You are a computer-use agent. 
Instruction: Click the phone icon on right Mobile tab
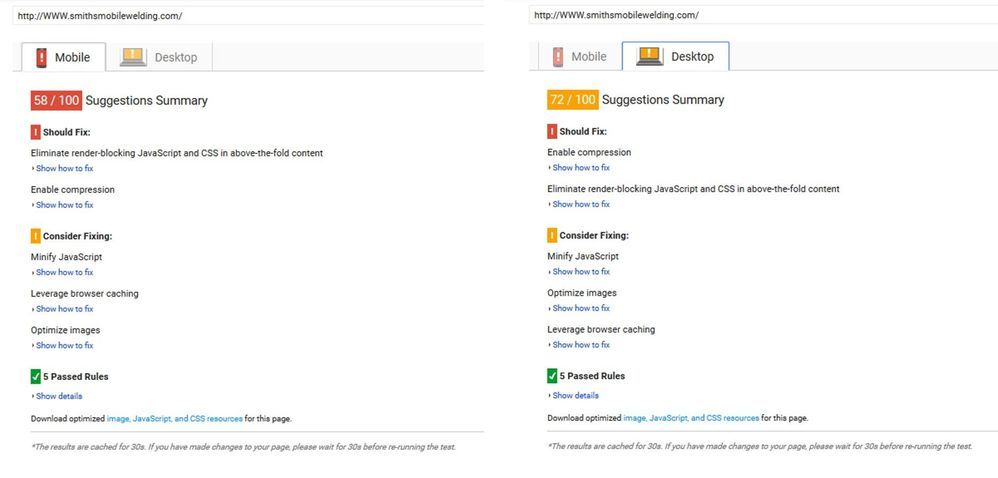(x=558, y=57)
